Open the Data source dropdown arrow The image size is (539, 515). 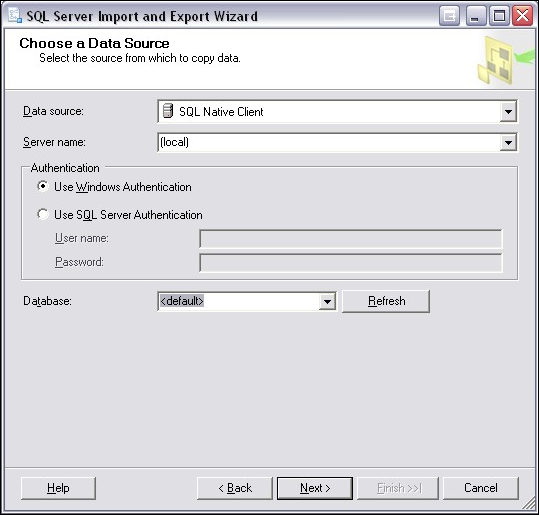tap(508, 111)
